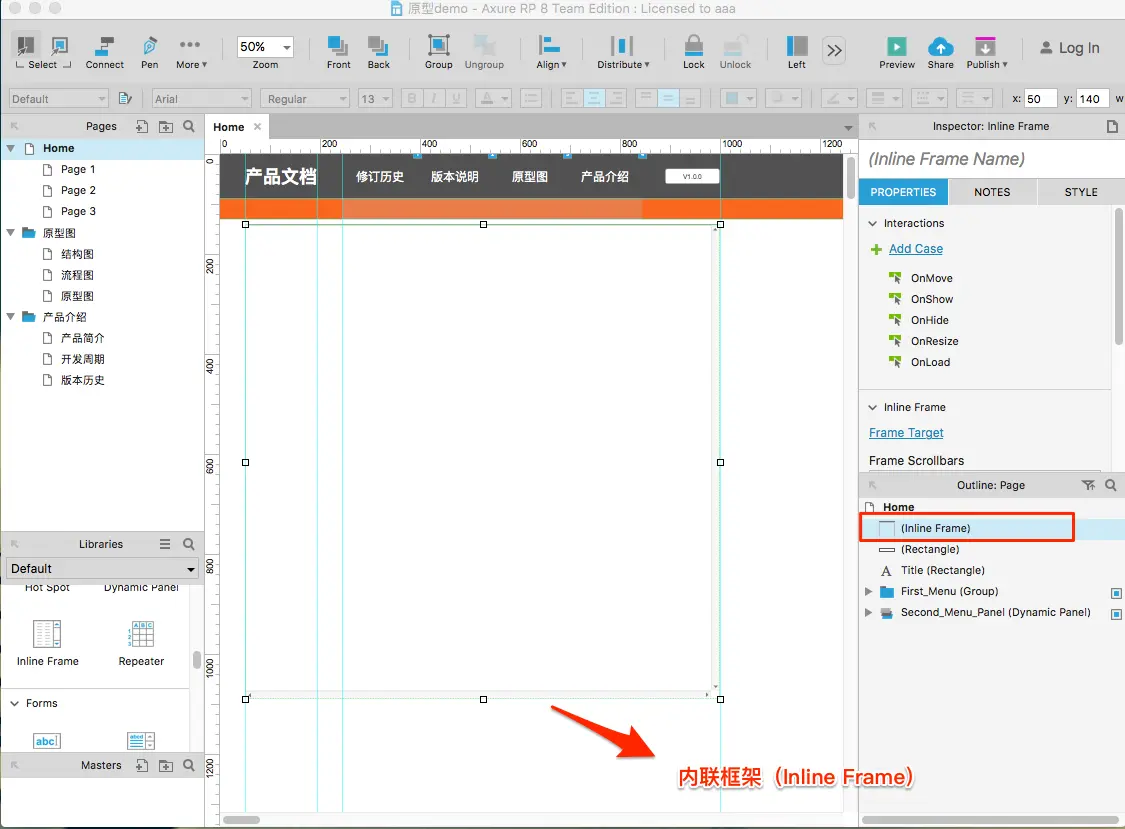This screenshot has height=829, width=1125.
Task: Close the Home canvas tab
Action: coord(257,126)
